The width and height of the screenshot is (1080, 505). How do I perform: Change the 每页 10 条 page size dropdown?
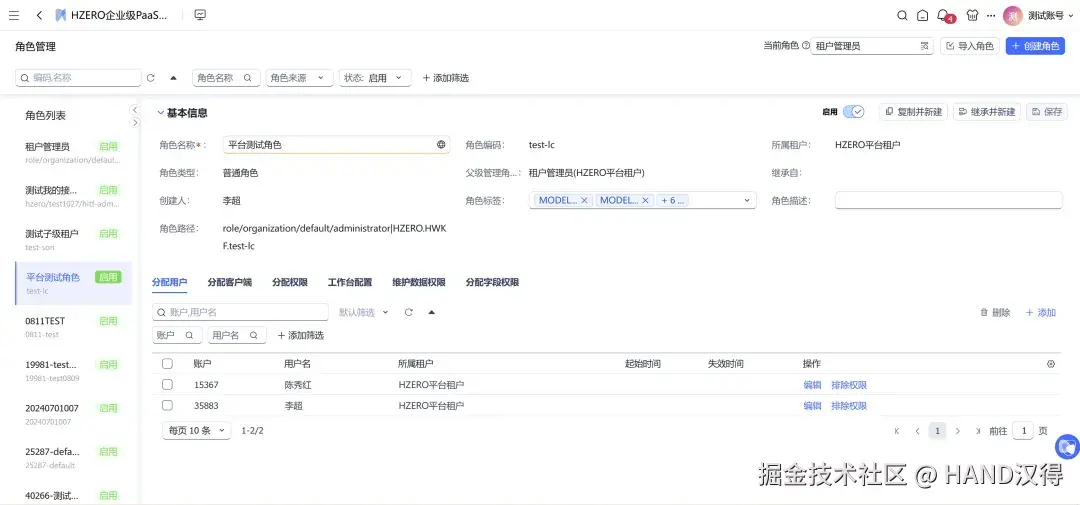click(x=196, y=431)
